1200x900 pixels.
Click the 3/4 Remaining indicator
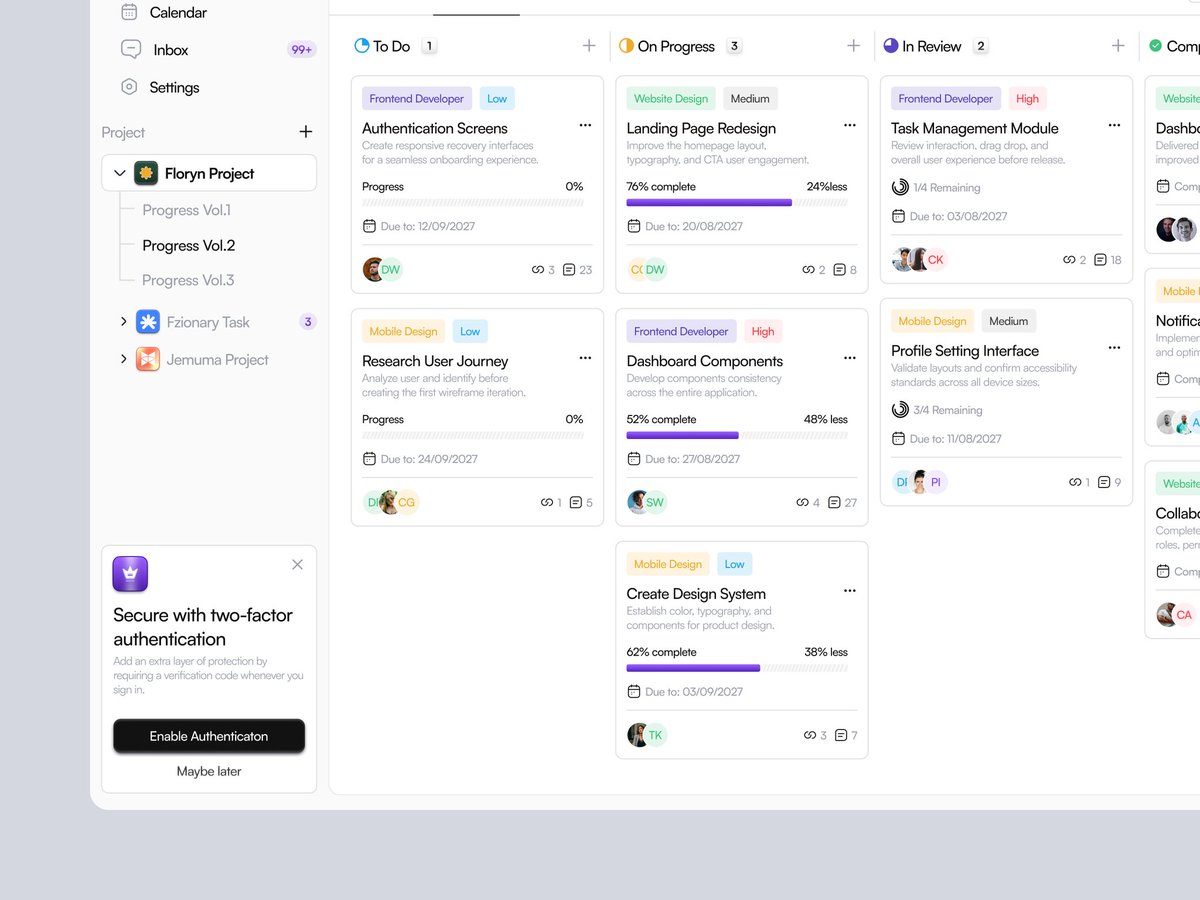(x=937, y=410)
